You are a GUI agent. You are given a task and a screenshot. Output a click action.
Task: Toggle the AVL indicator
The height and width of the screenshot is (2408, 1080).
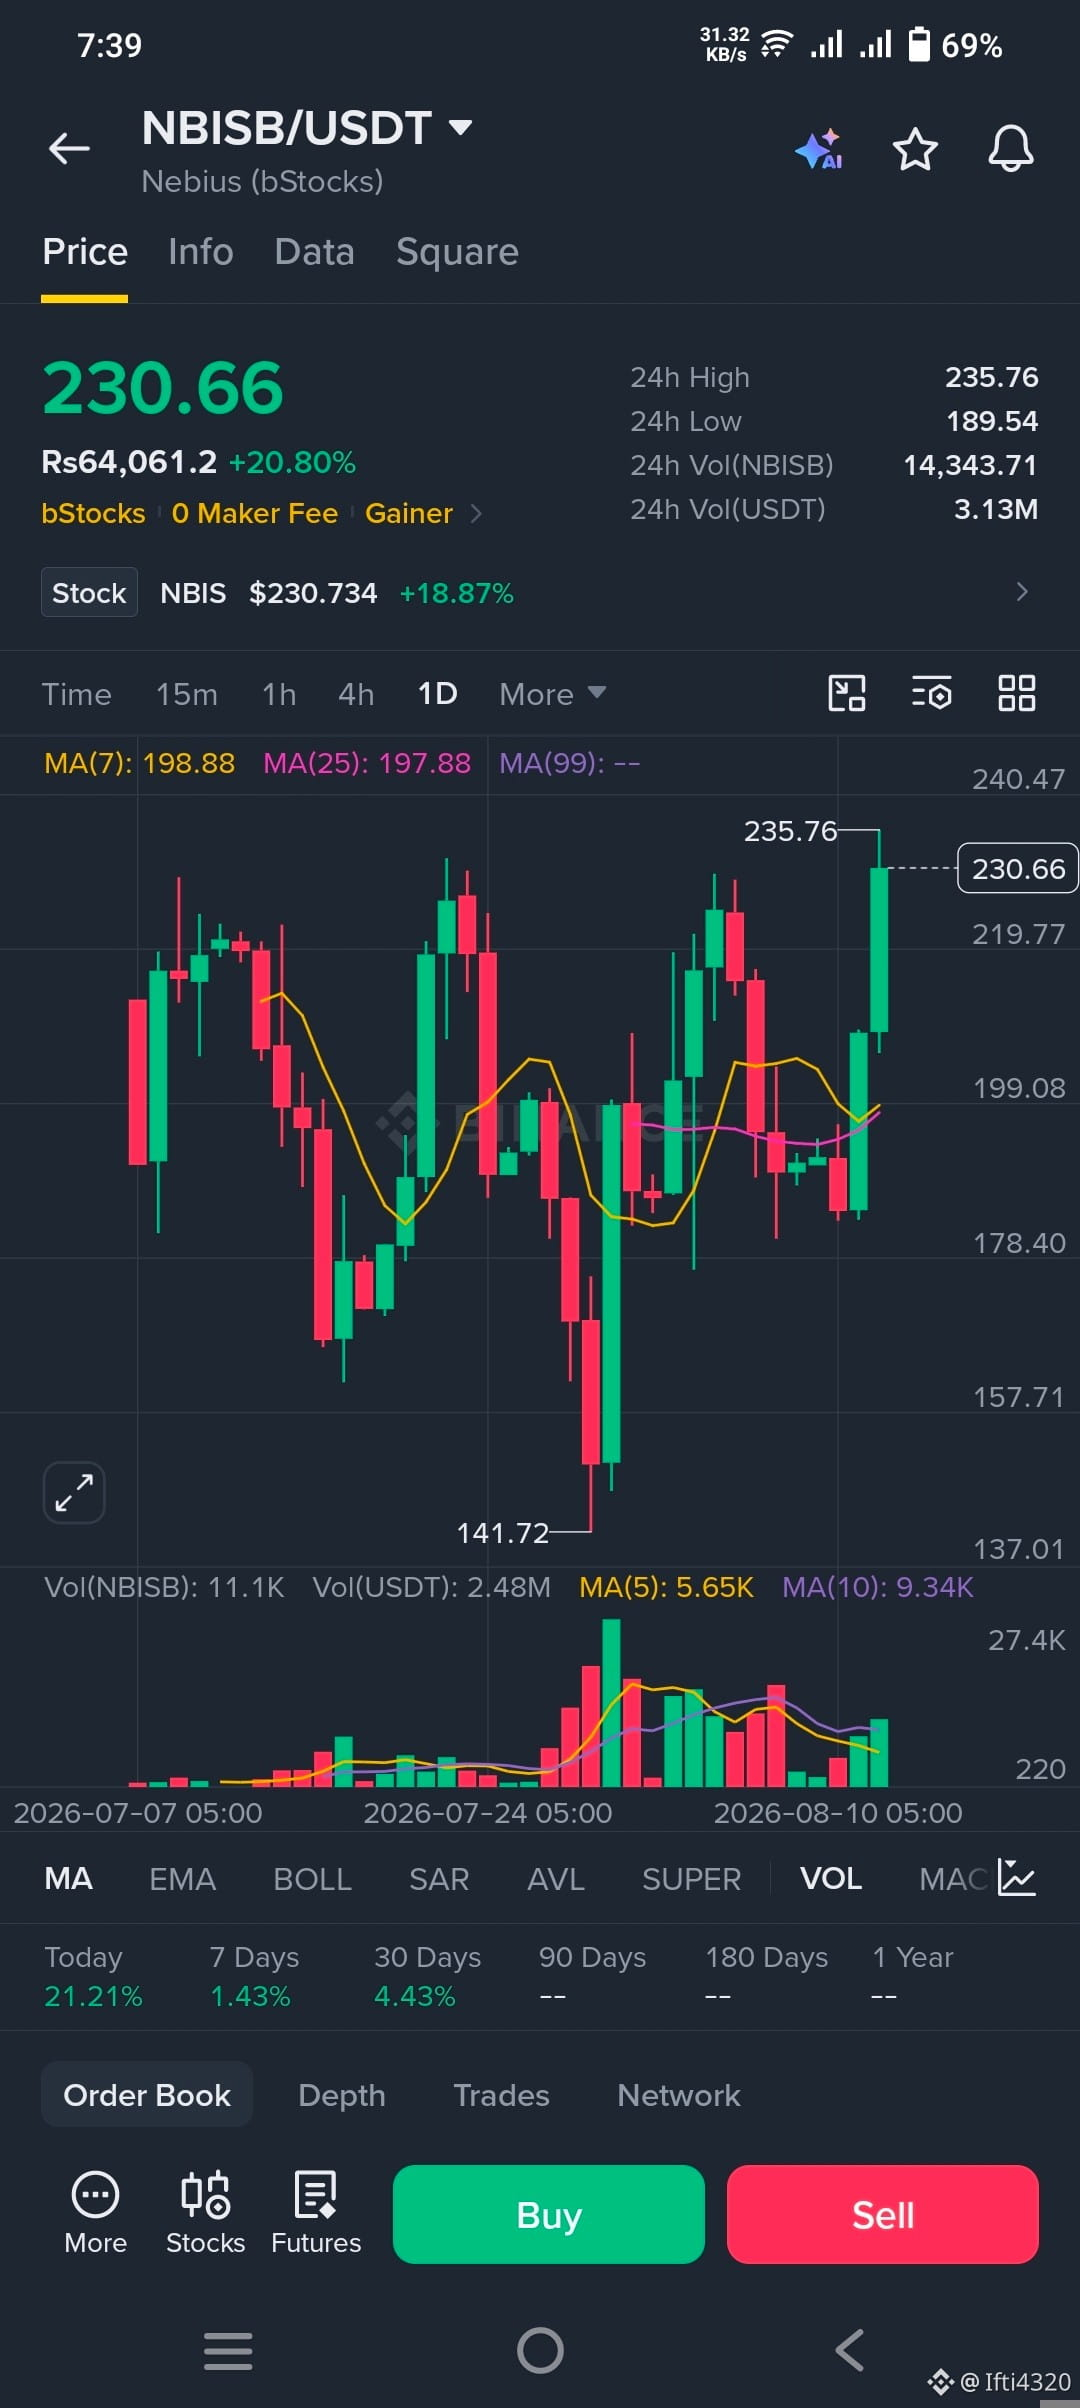555,1879
